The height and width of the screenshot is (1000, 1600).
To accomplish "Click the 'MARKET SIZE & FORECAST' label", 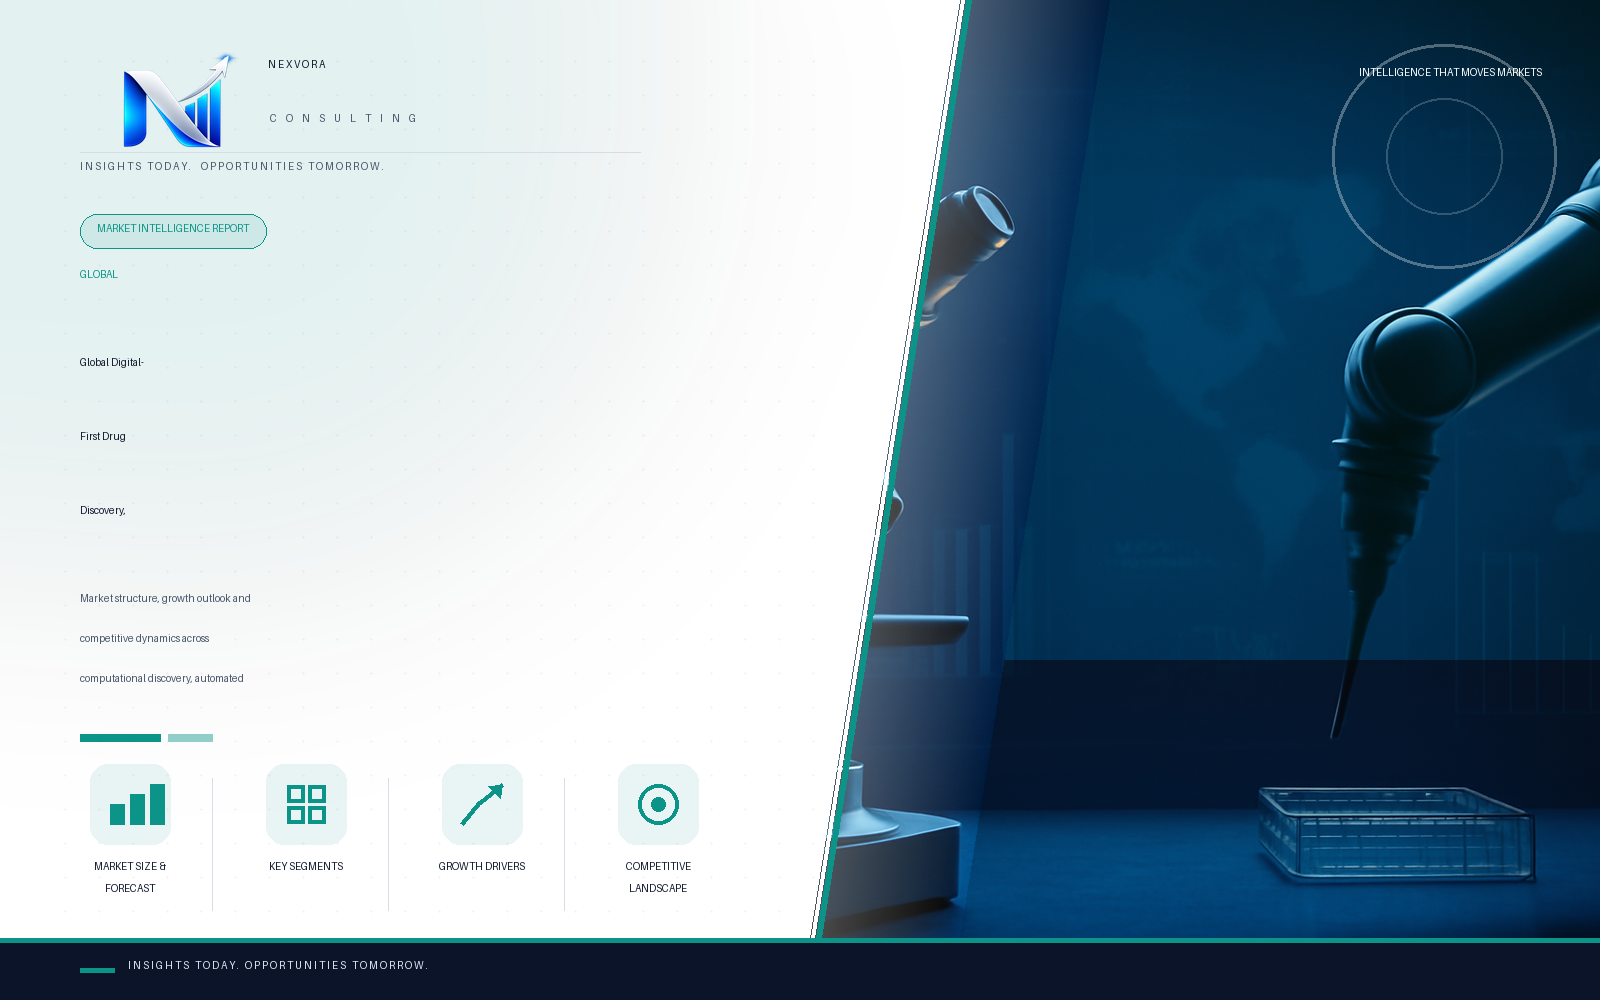I will pos(130,877).
